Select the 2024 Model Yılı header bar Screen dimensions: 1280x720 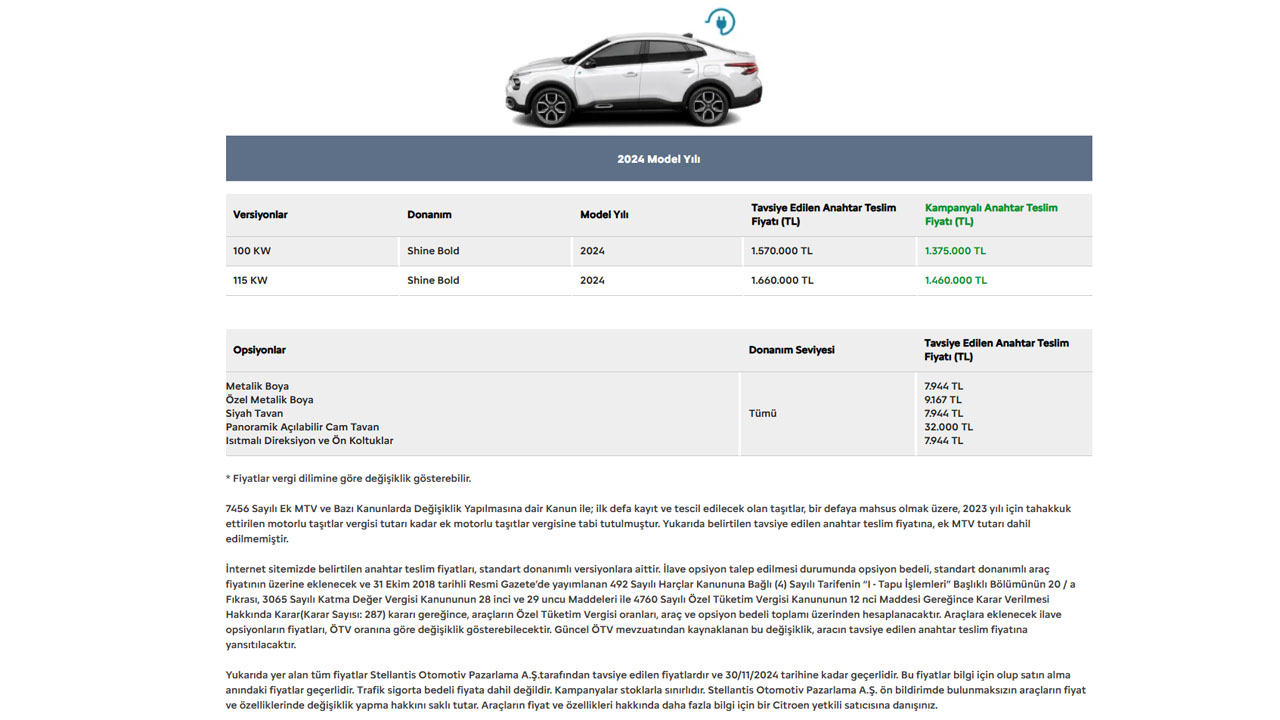658,159
